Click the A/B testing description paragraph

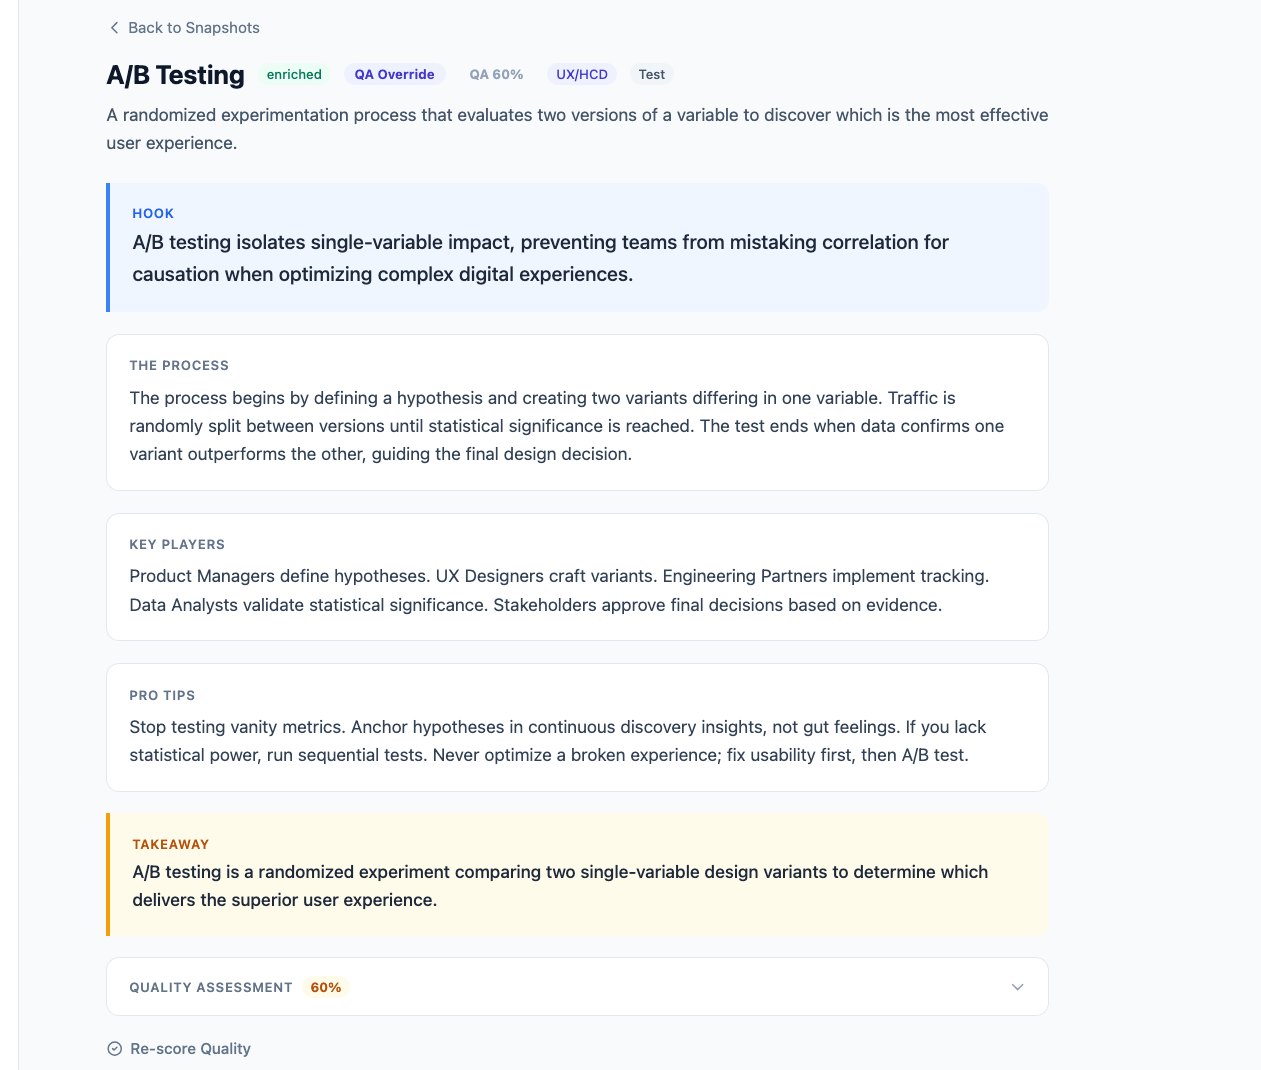click(x=577, y=129)
